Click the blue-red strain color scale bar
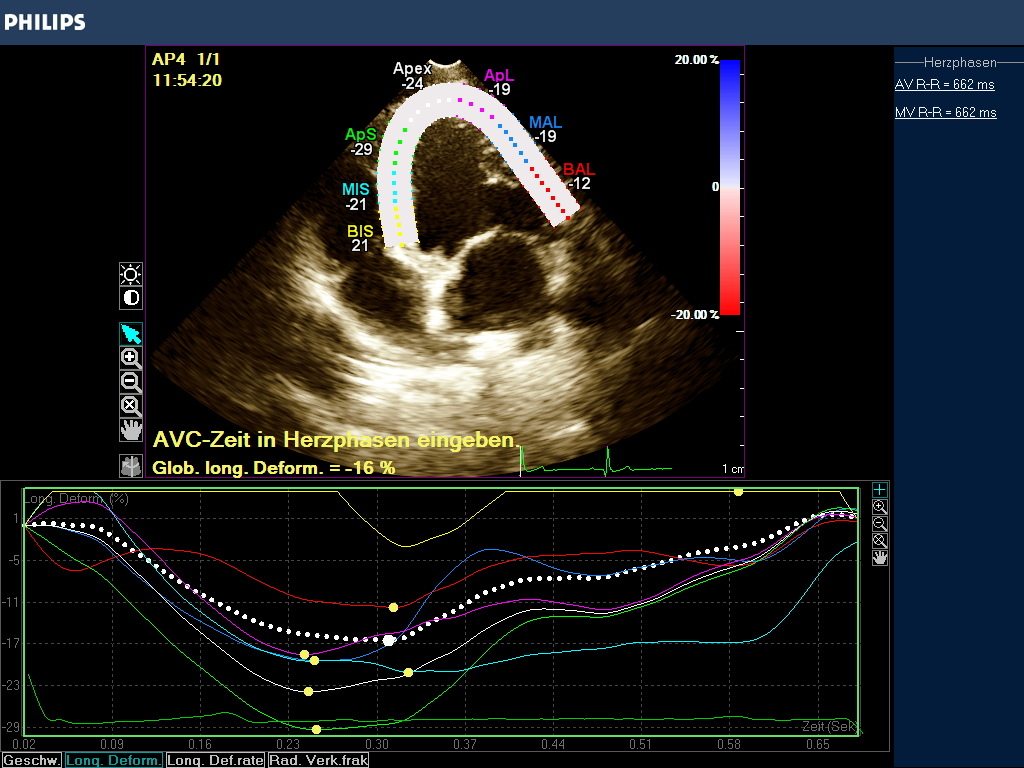This screenshot has height=768, width=1024. [730, 187]
